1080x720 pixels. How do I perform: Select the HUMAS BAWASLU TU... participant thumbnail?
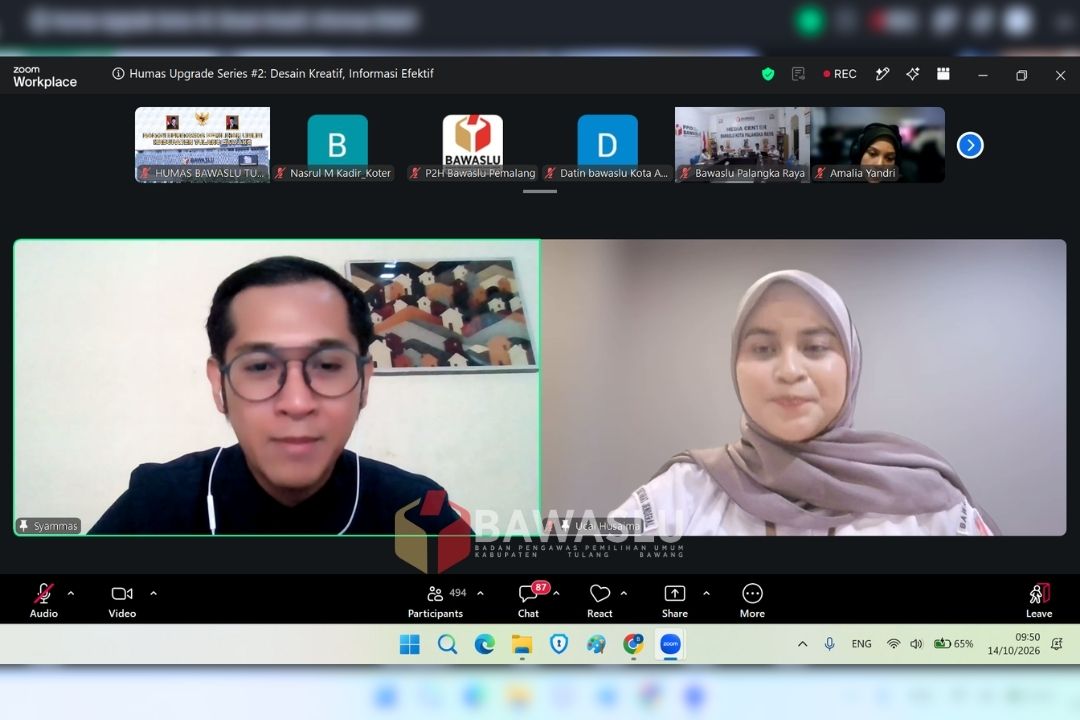(202, 145)
